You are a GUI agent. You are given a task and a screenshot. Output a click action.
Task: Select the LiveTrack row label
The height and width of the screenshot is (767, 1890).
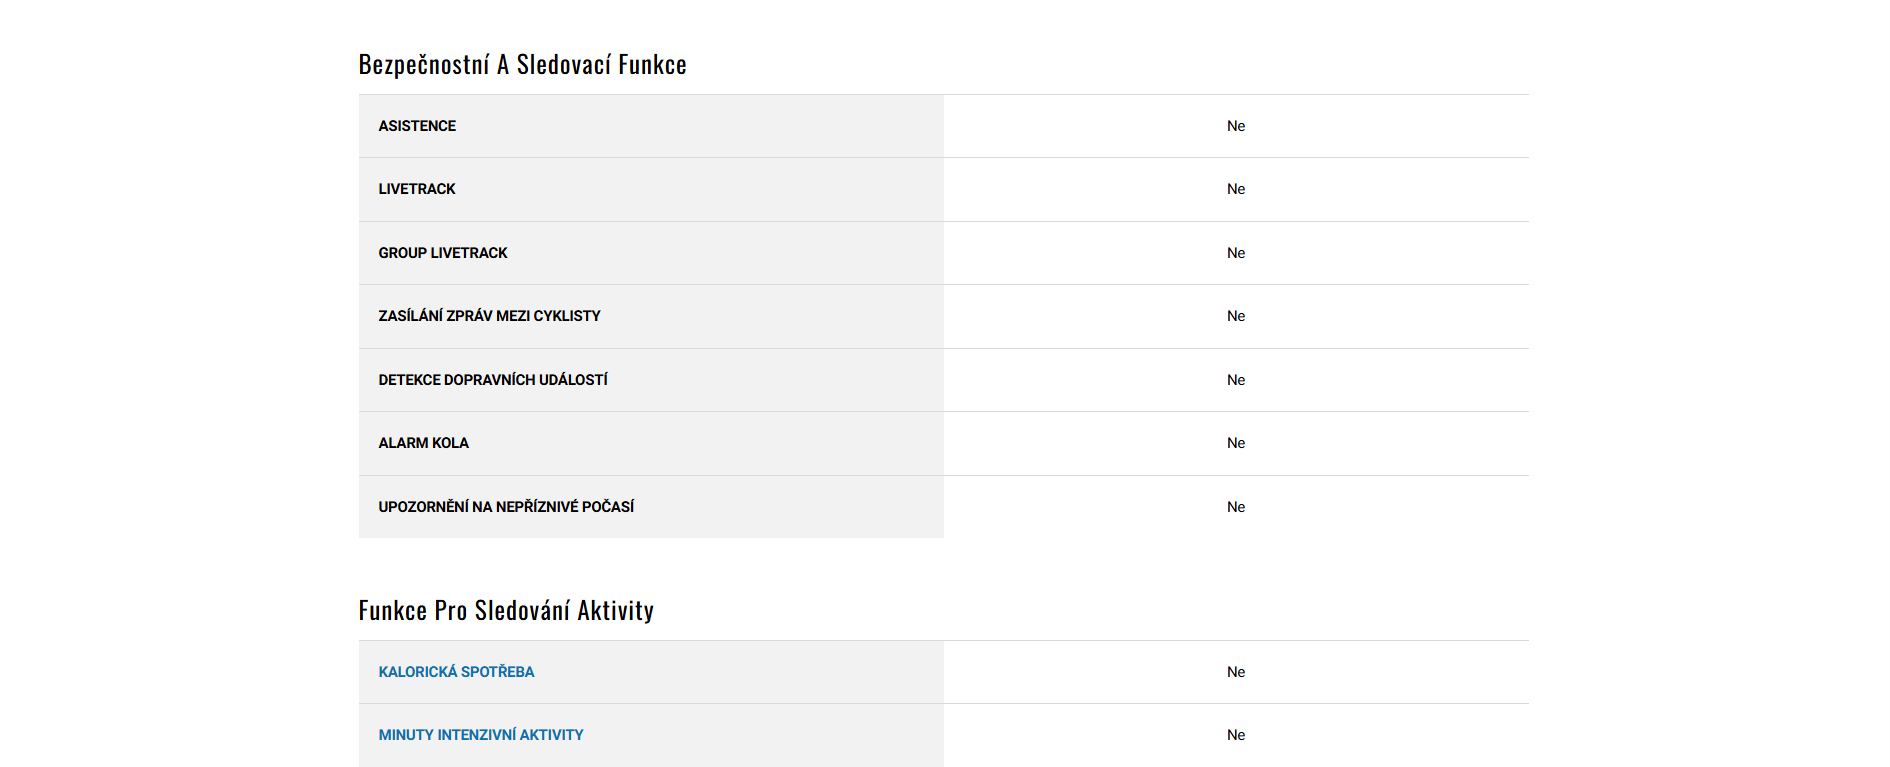[416, 189]
